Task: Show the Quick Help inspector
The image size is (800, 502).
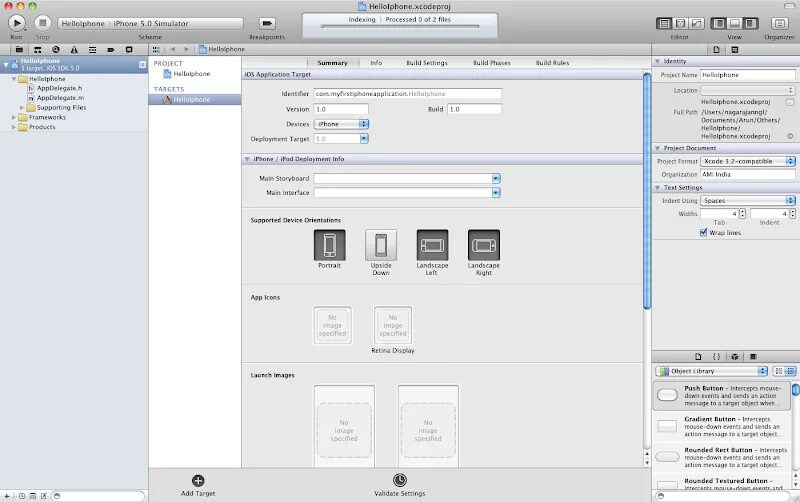Action: [735, 49]
